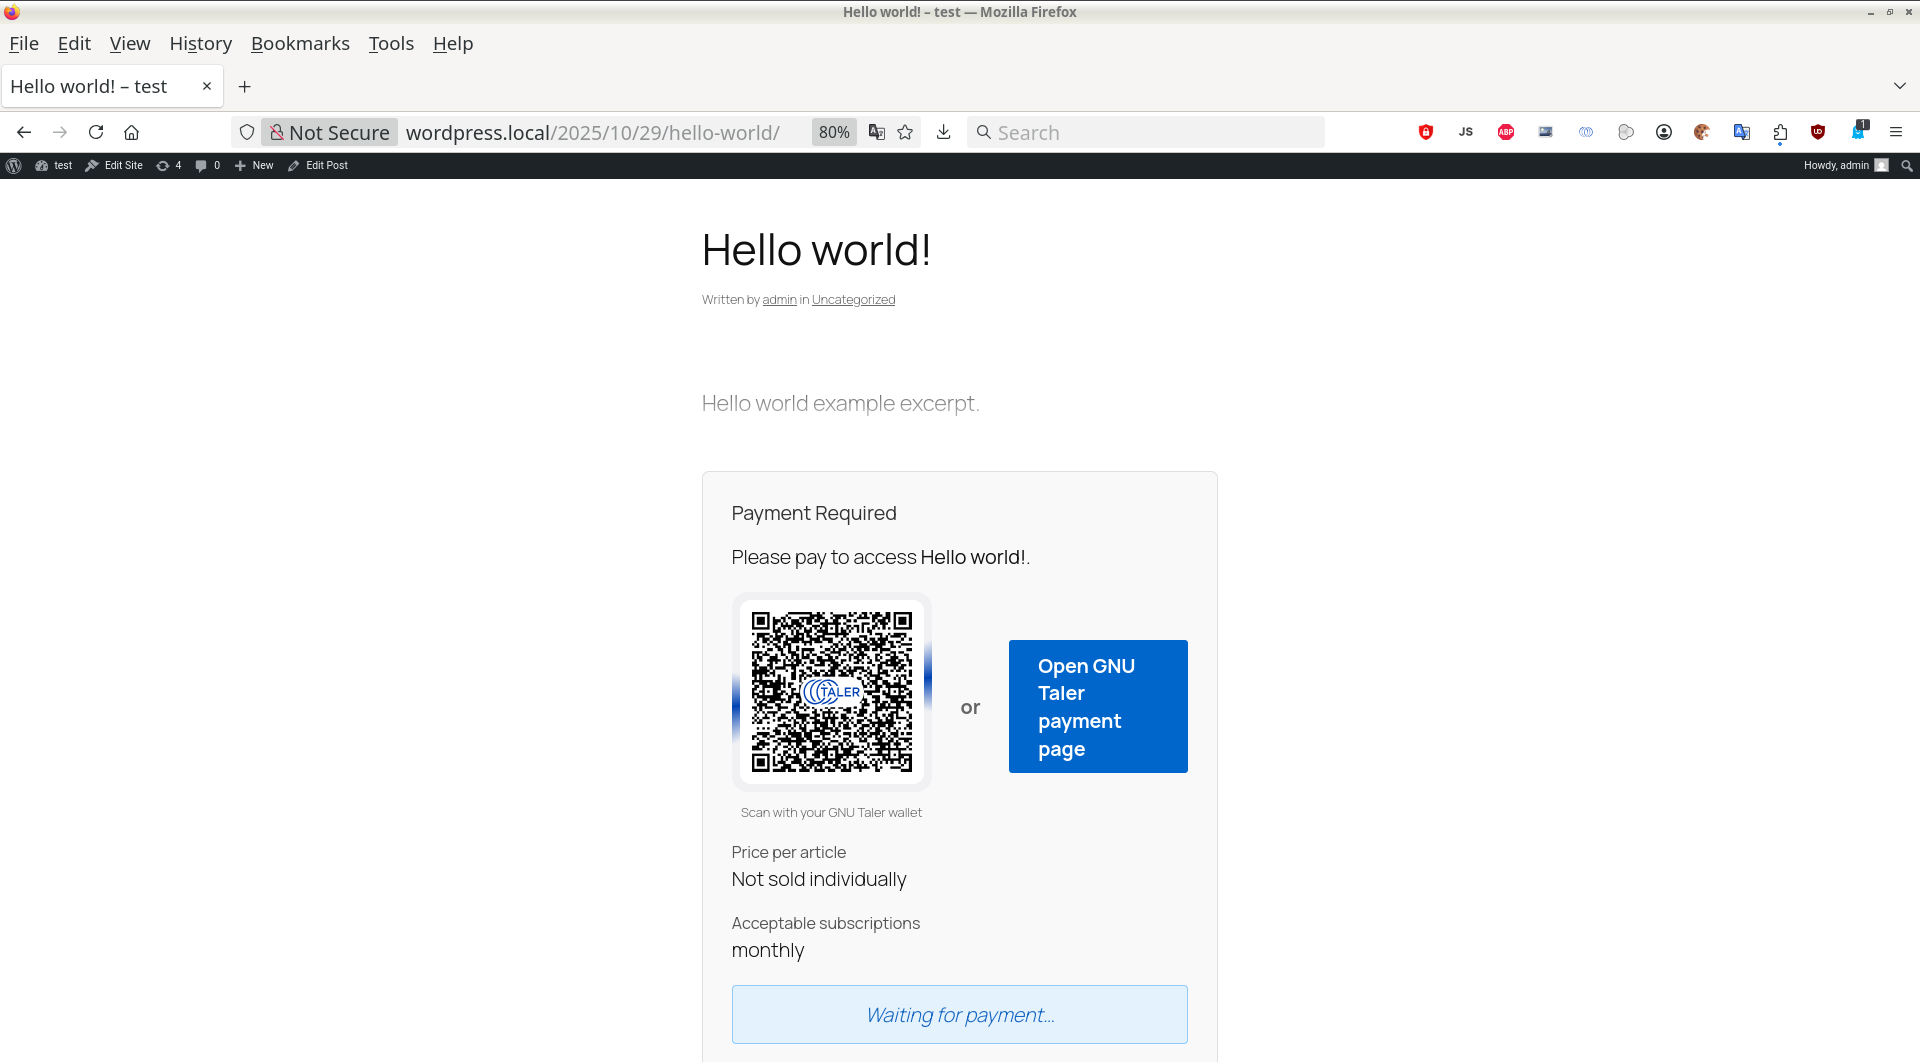Open the cookie extension
The image size is (1920, 1062).
[1702, 132]
